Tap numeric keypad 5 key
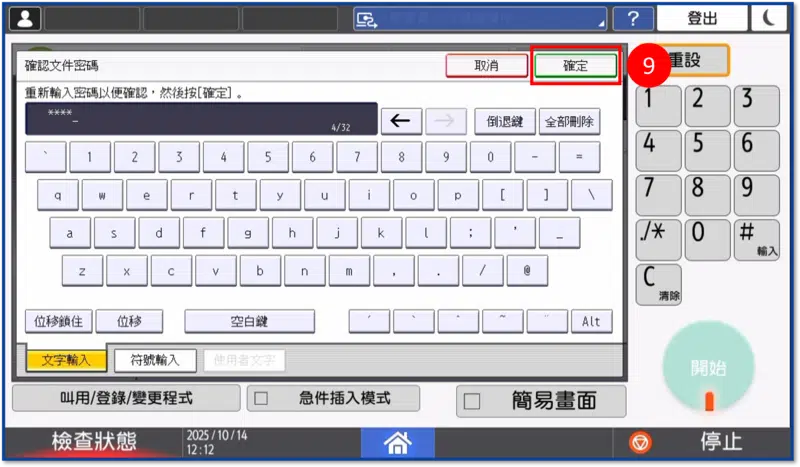The width and height of the screenshot is (800, 467). [x=707, y=150]
